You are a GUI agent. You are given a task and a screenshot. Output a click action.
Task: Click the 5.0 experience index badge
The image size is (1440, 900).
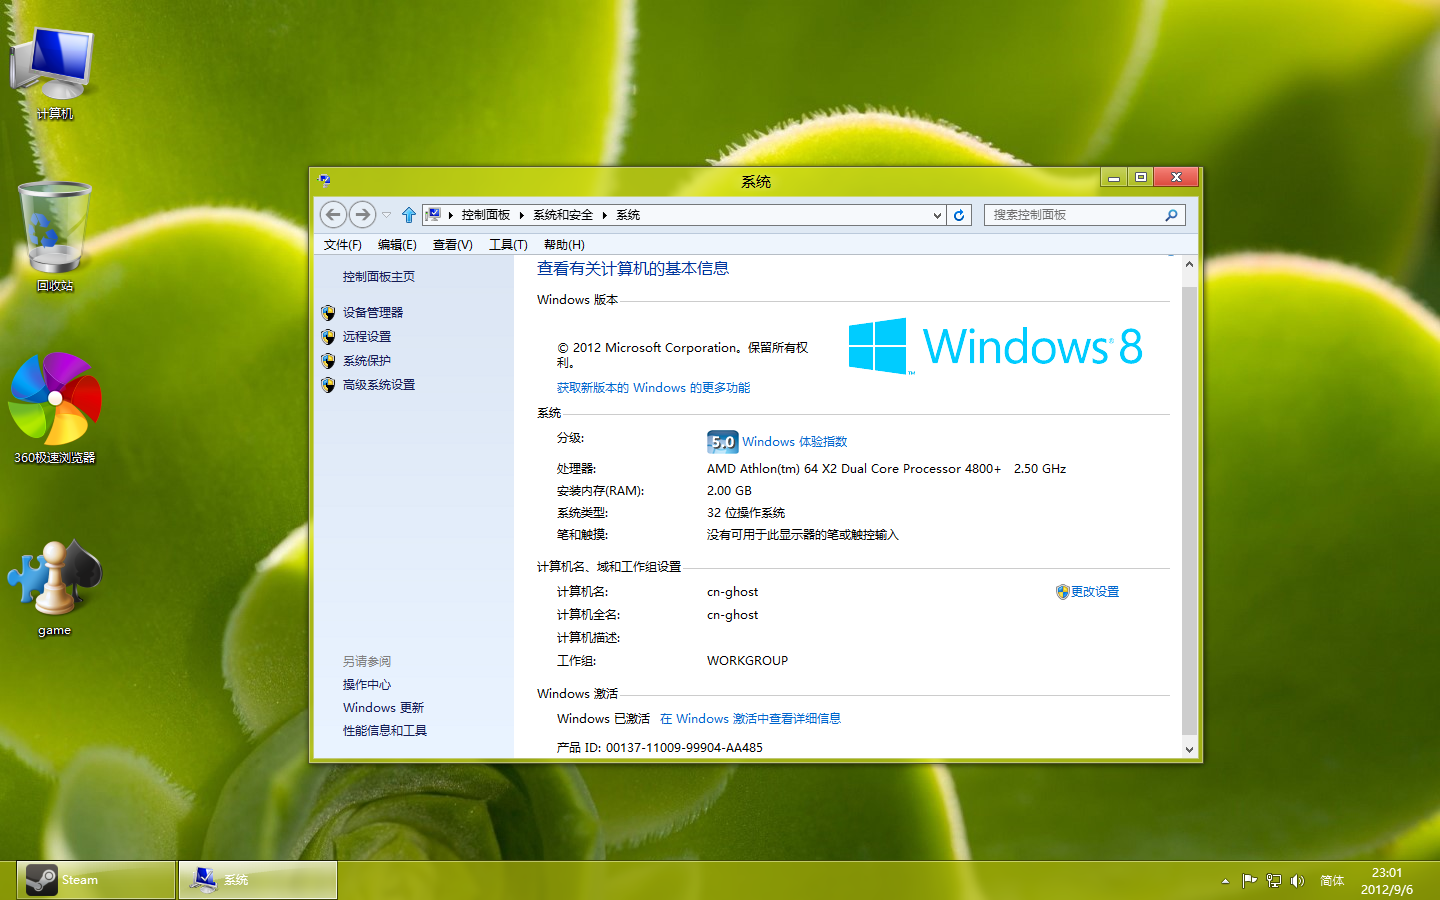(x=722, y=441)
